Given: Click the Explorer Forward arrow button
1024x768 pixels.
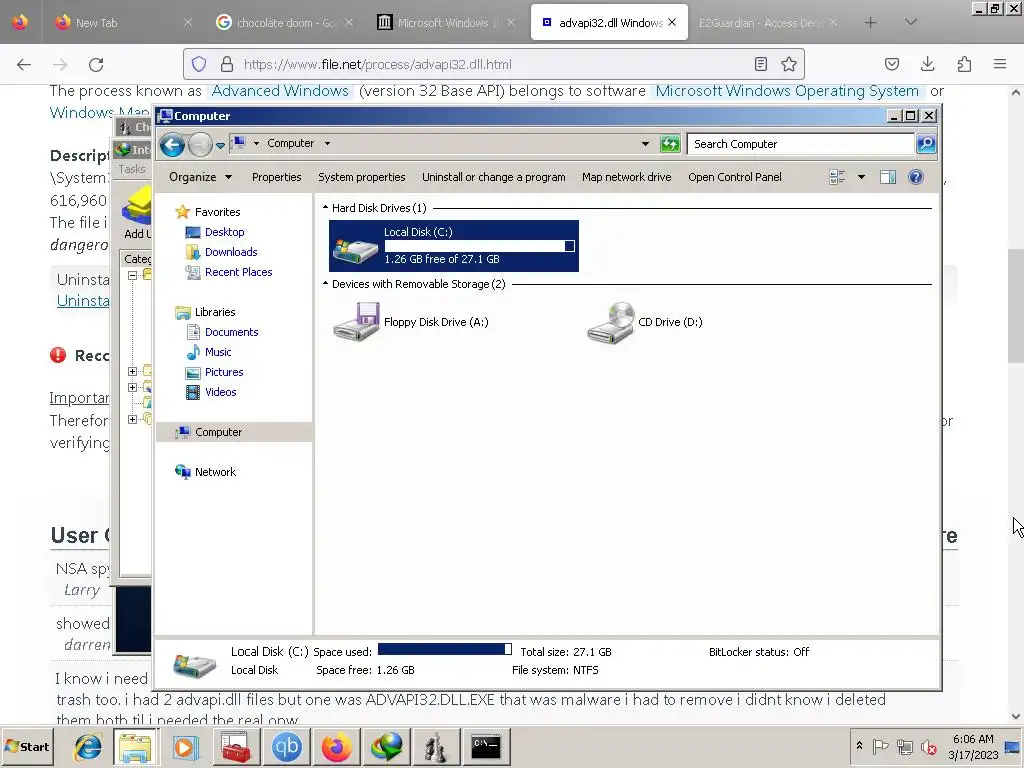Looking at the screenshot, I should tap(200, 144).
